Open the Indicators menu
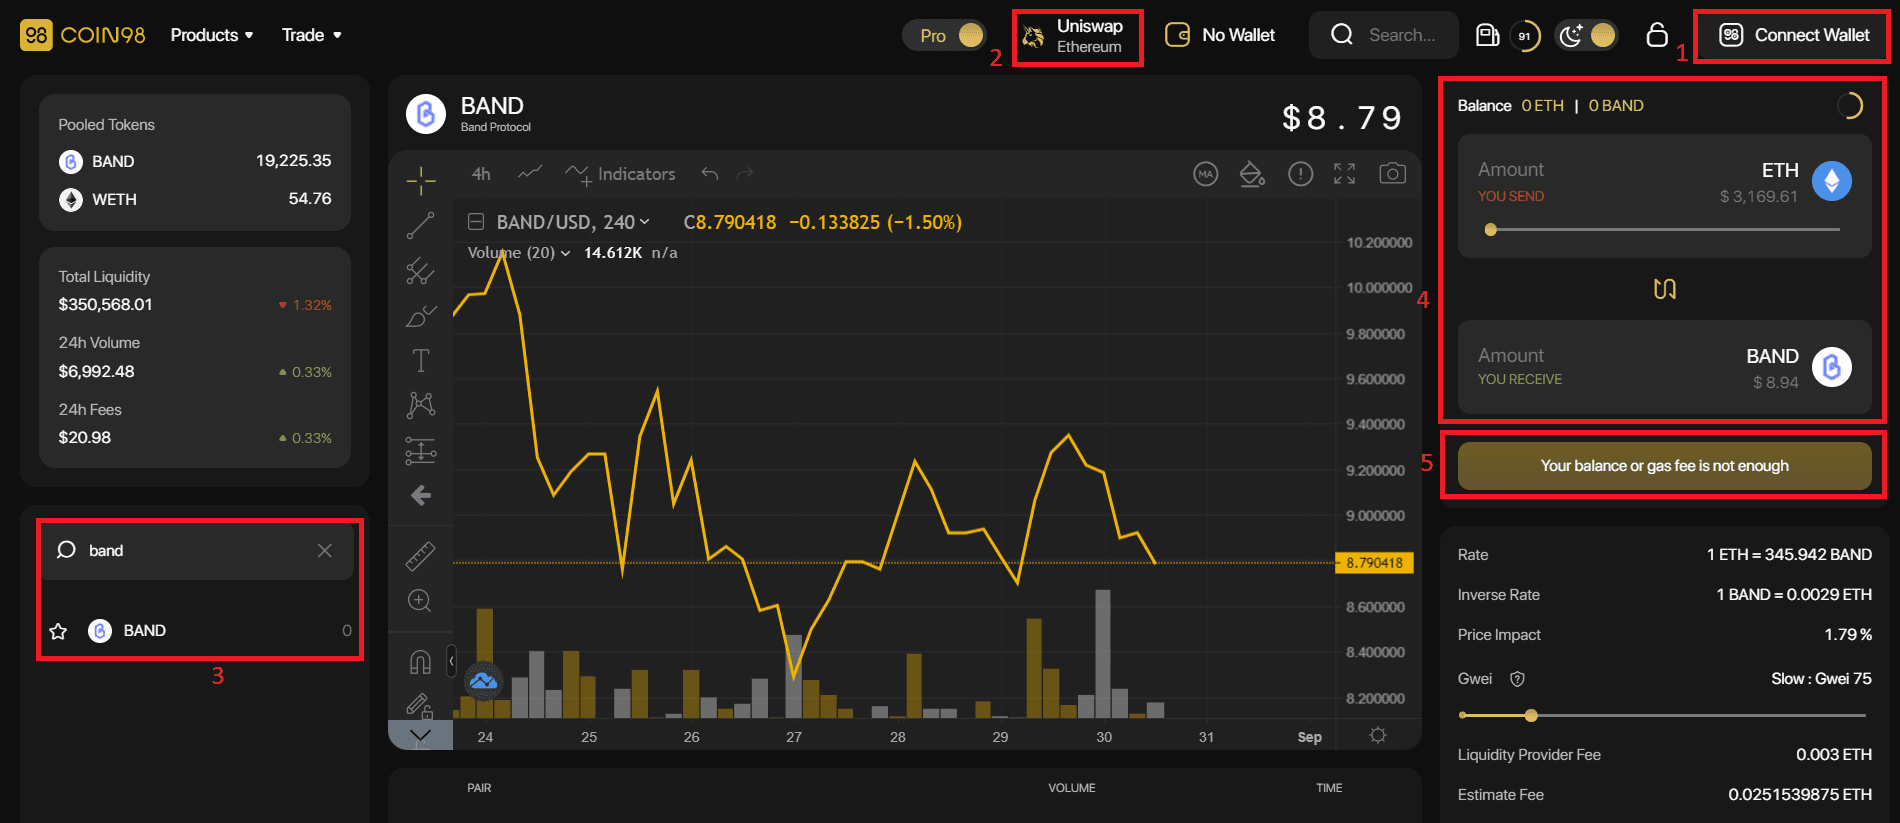1900x823 pixels. 620,174
